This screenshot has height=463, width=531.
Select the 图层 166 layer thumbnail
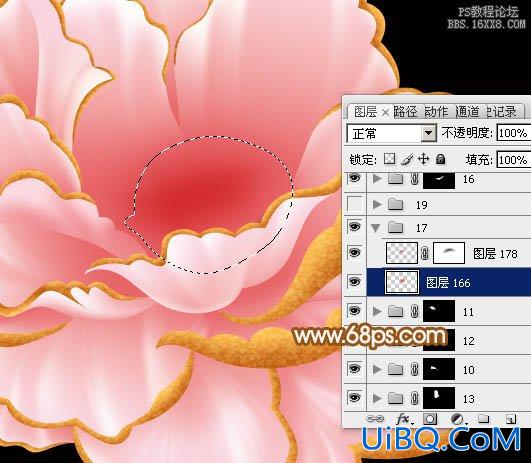click(402, 282)
